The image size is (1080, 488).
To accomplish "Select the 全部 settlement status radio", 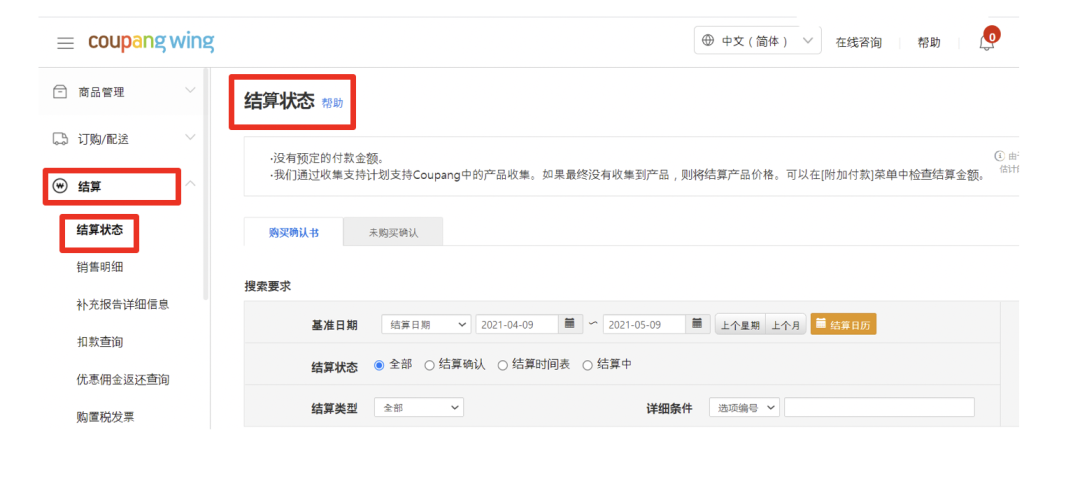I will click(379, 365).
